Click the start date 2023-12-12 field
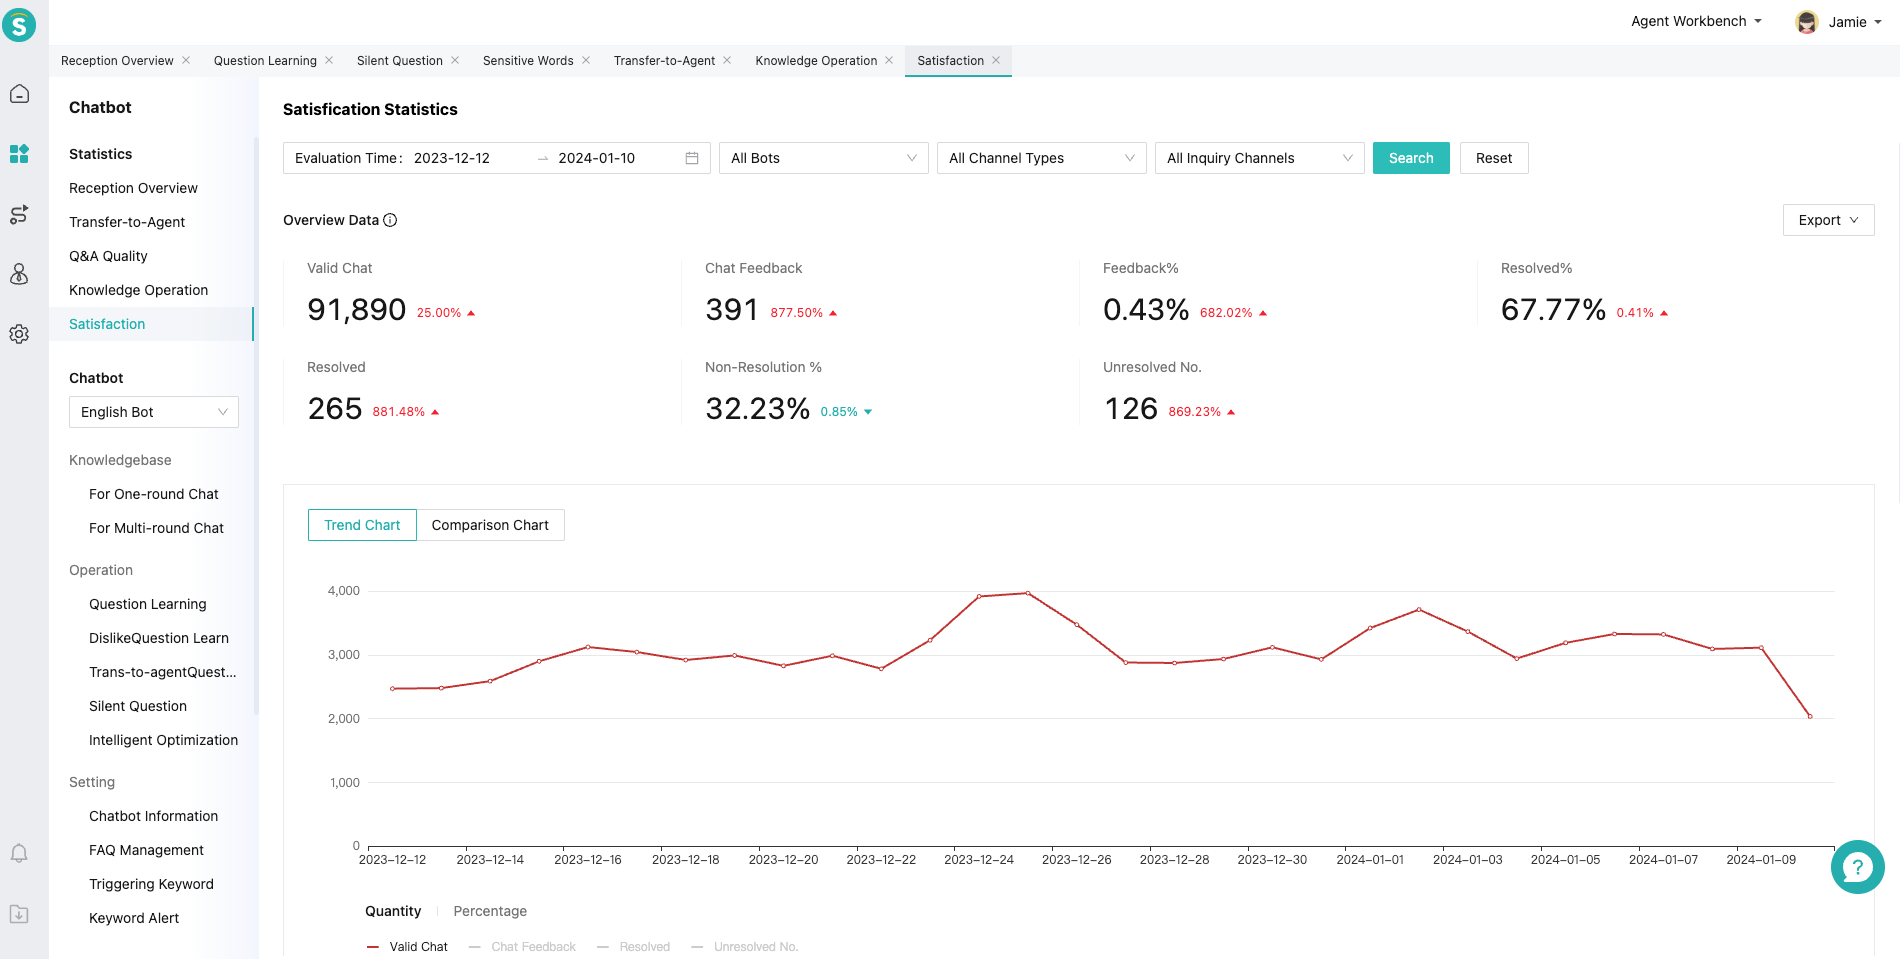This screenshot has width=1900, height=959. (x=452, y=158)
